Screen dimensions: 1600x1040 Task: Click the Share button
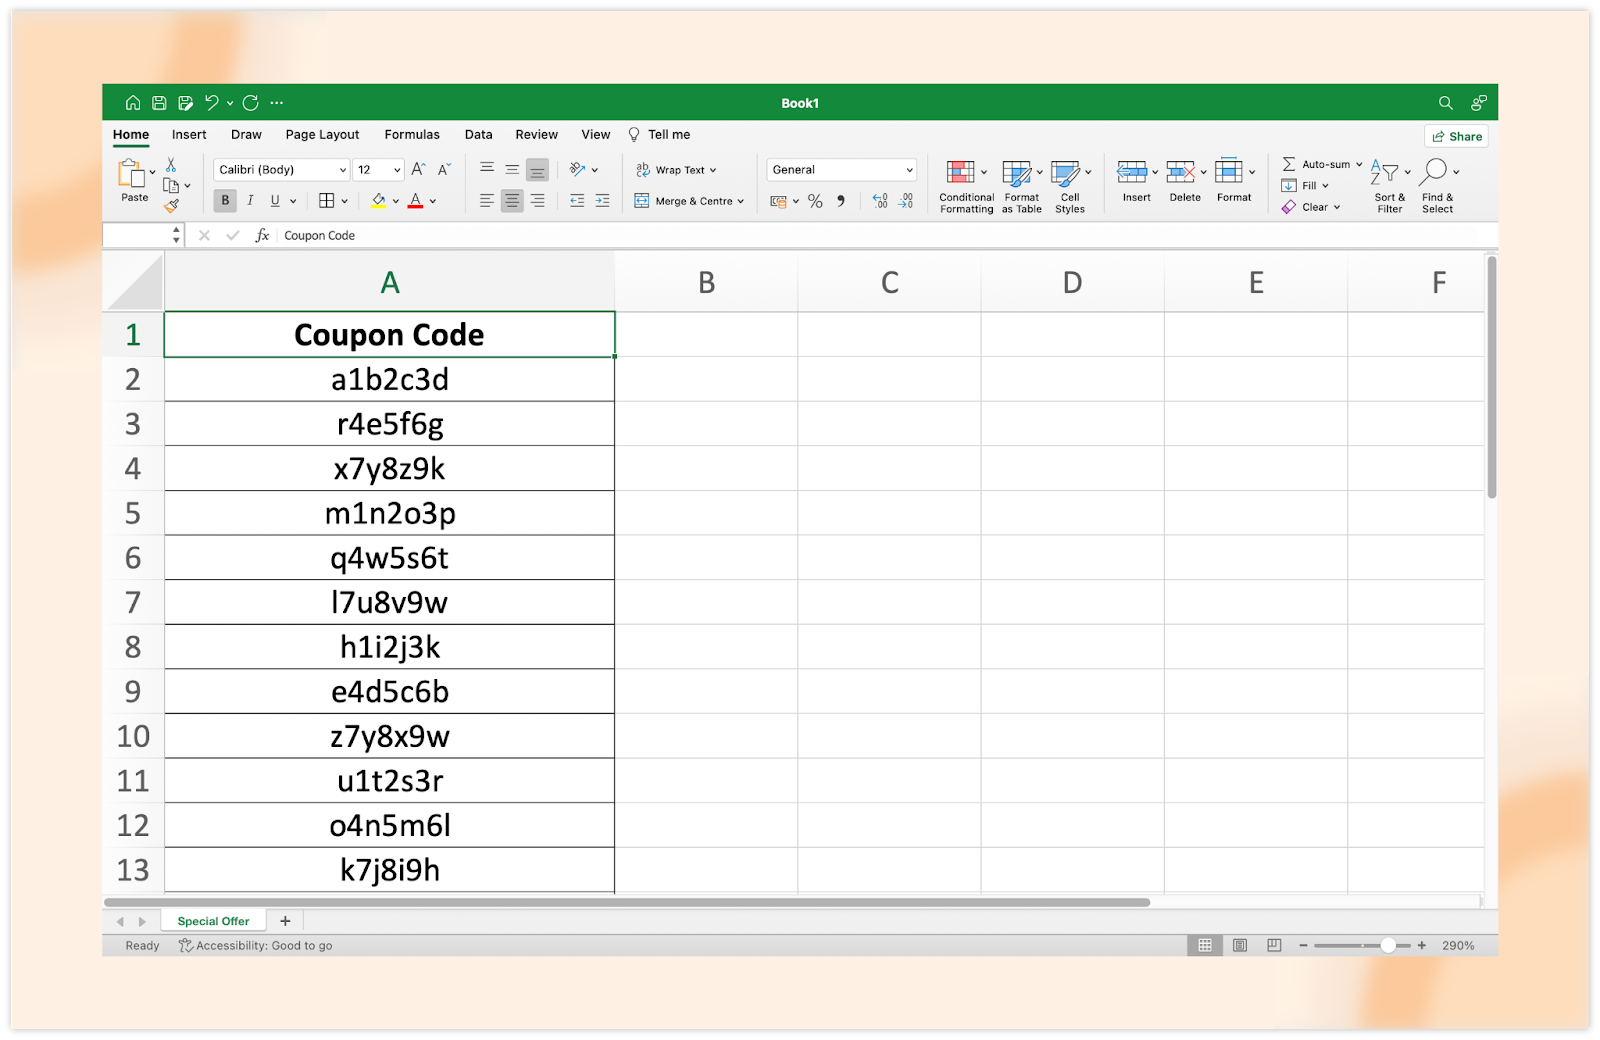click(x=1457, y=136)
